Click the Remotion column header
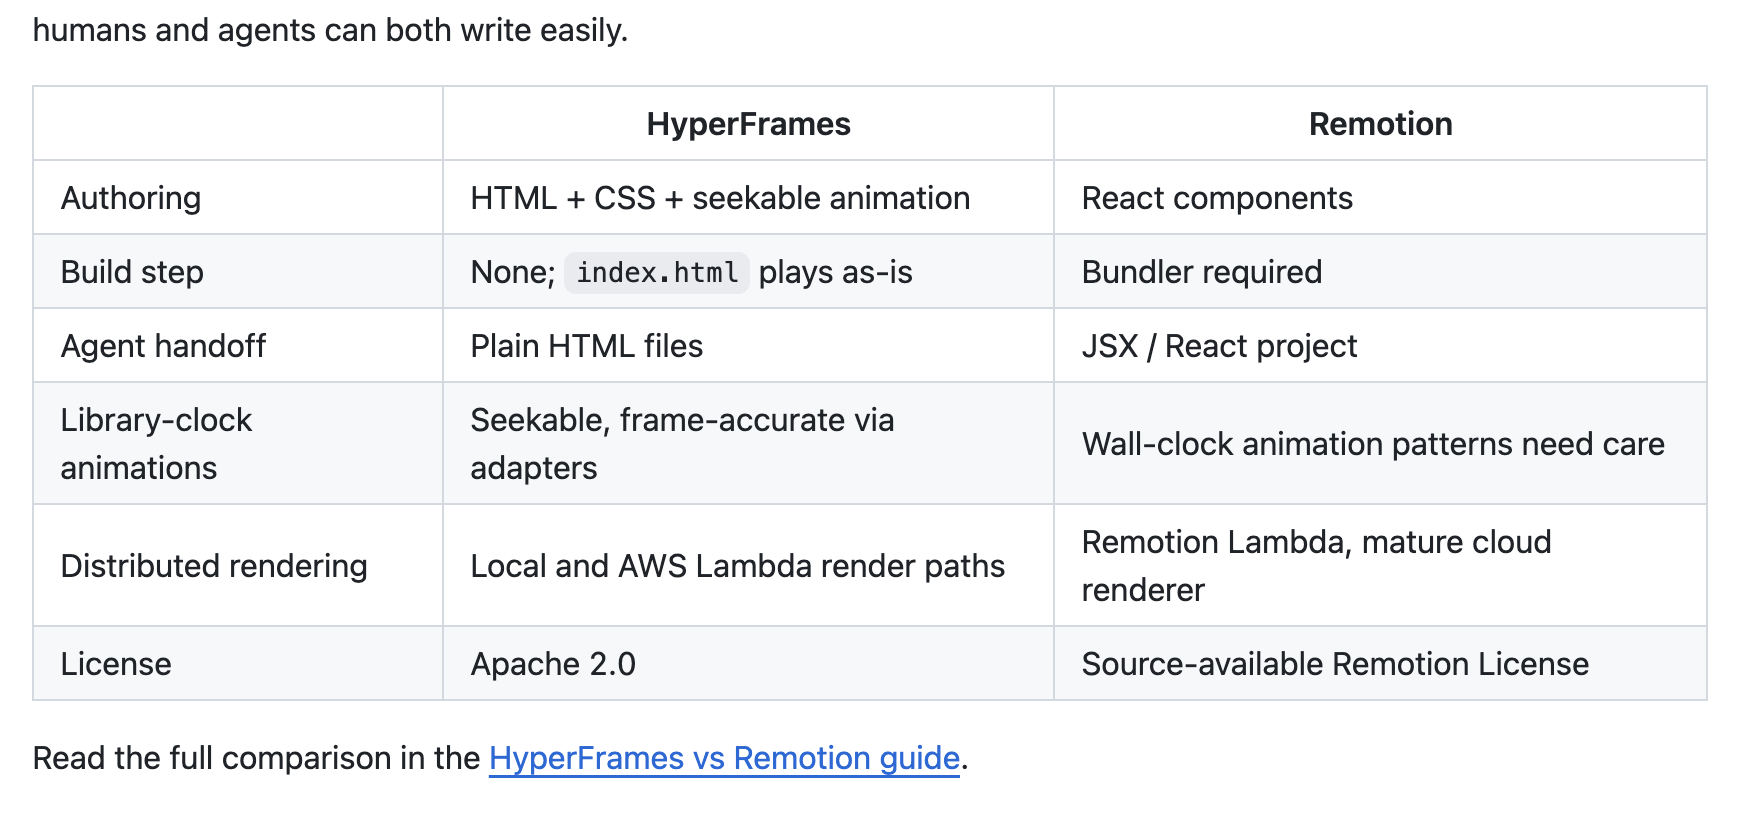Screen dimensions: 1740x816 tap(1380, 124)
